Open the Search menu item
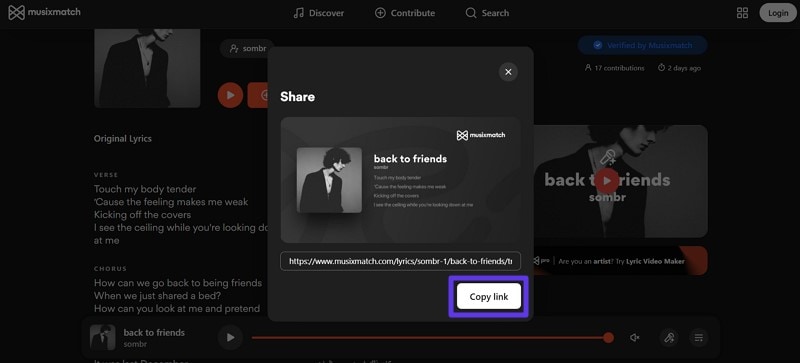Screen dimensions: 800x363 [487, 13]
